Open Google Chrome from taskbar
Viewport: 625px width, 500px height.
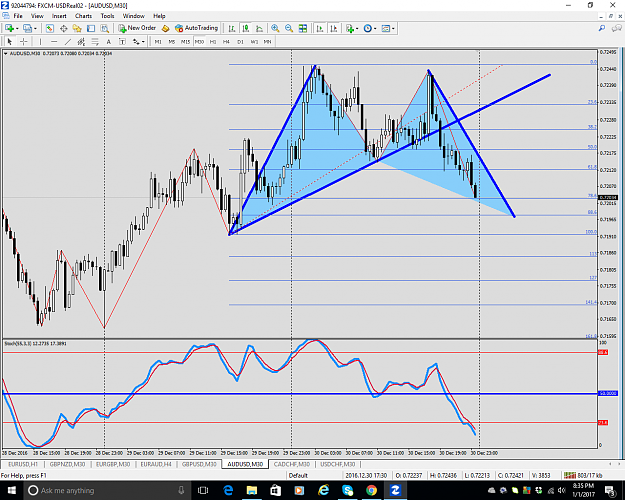(371, 490)
